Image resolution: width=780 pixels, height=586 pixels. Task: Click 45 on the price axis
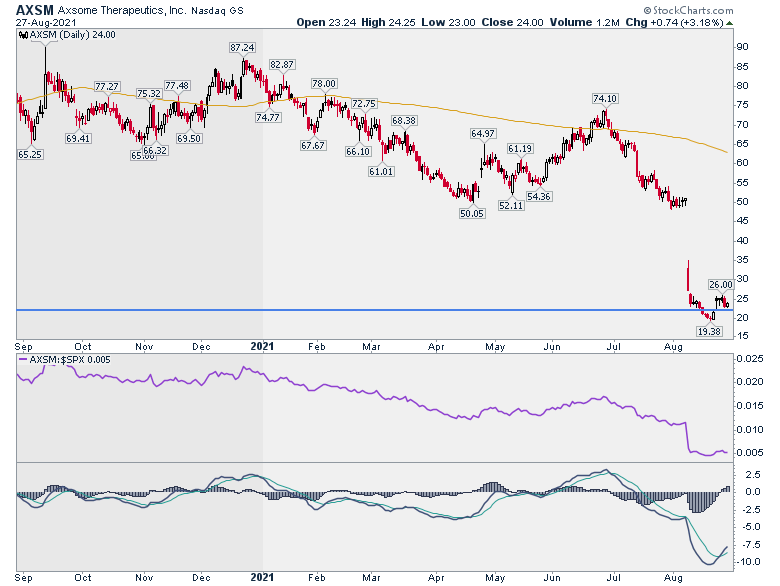(743, 221)
